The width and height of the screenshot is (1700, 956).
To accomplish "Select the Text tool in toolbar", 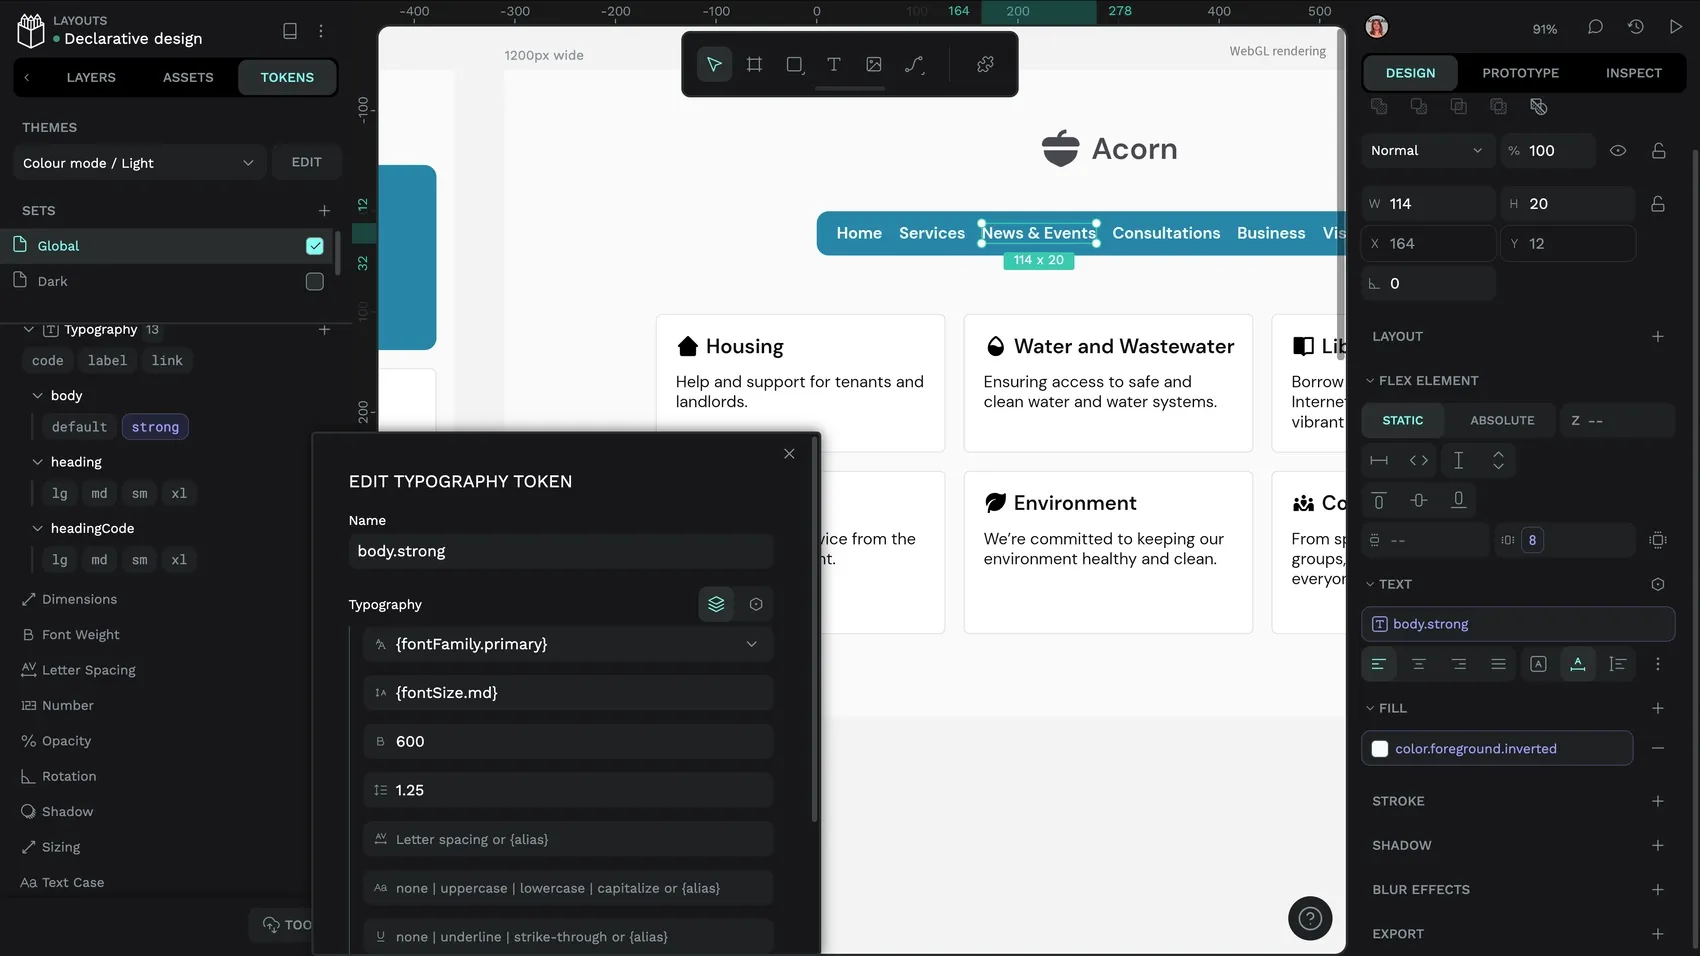I will click(834, 64).
